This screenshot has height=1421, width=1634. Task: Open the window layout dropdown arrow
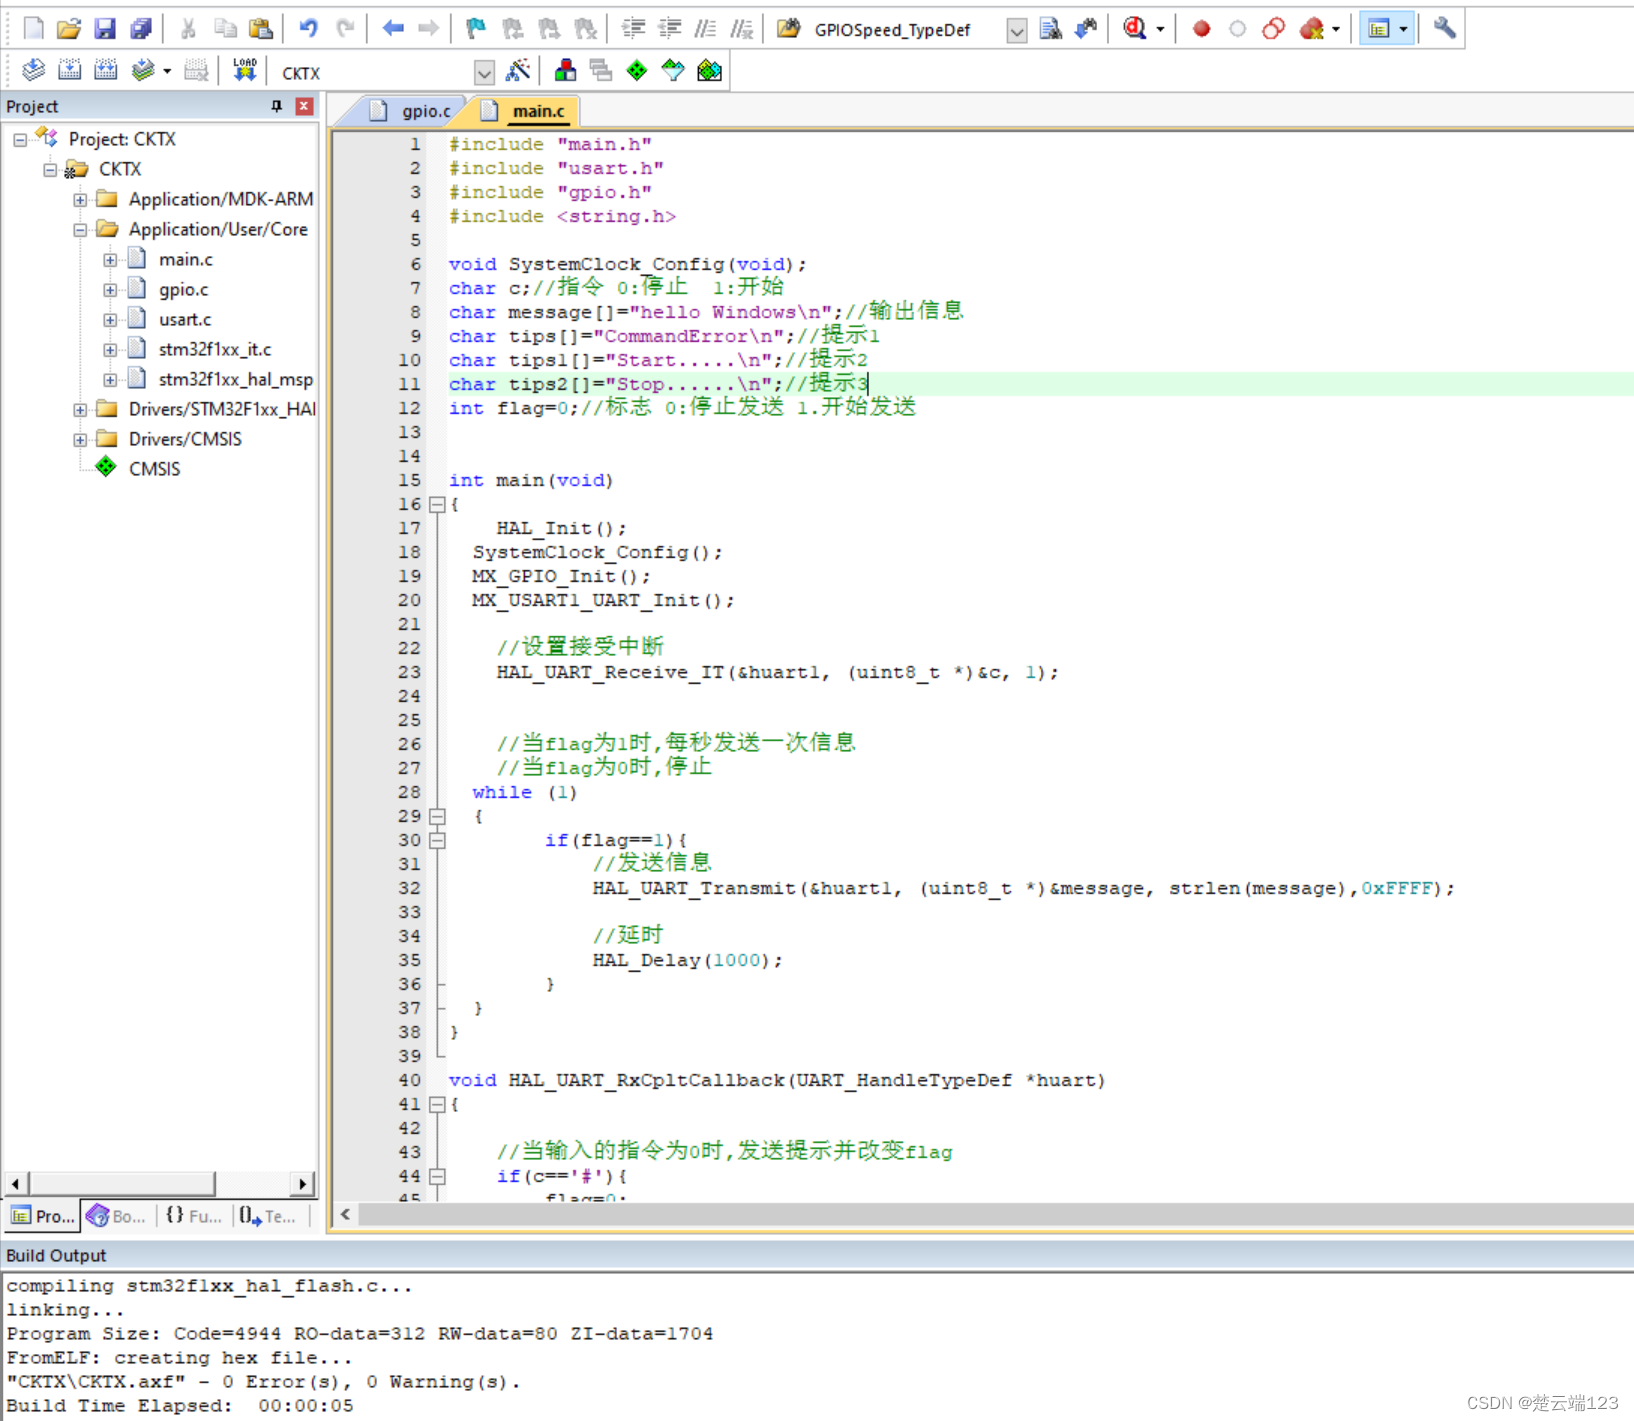[x=1403, y=29]
